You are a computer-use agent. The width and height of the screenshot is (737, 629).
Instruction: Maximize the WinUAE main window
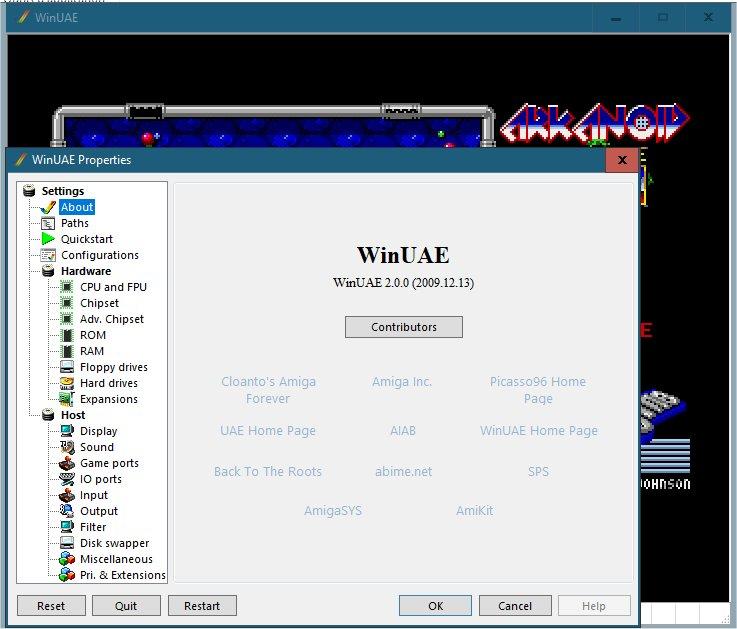pos(663,18)
